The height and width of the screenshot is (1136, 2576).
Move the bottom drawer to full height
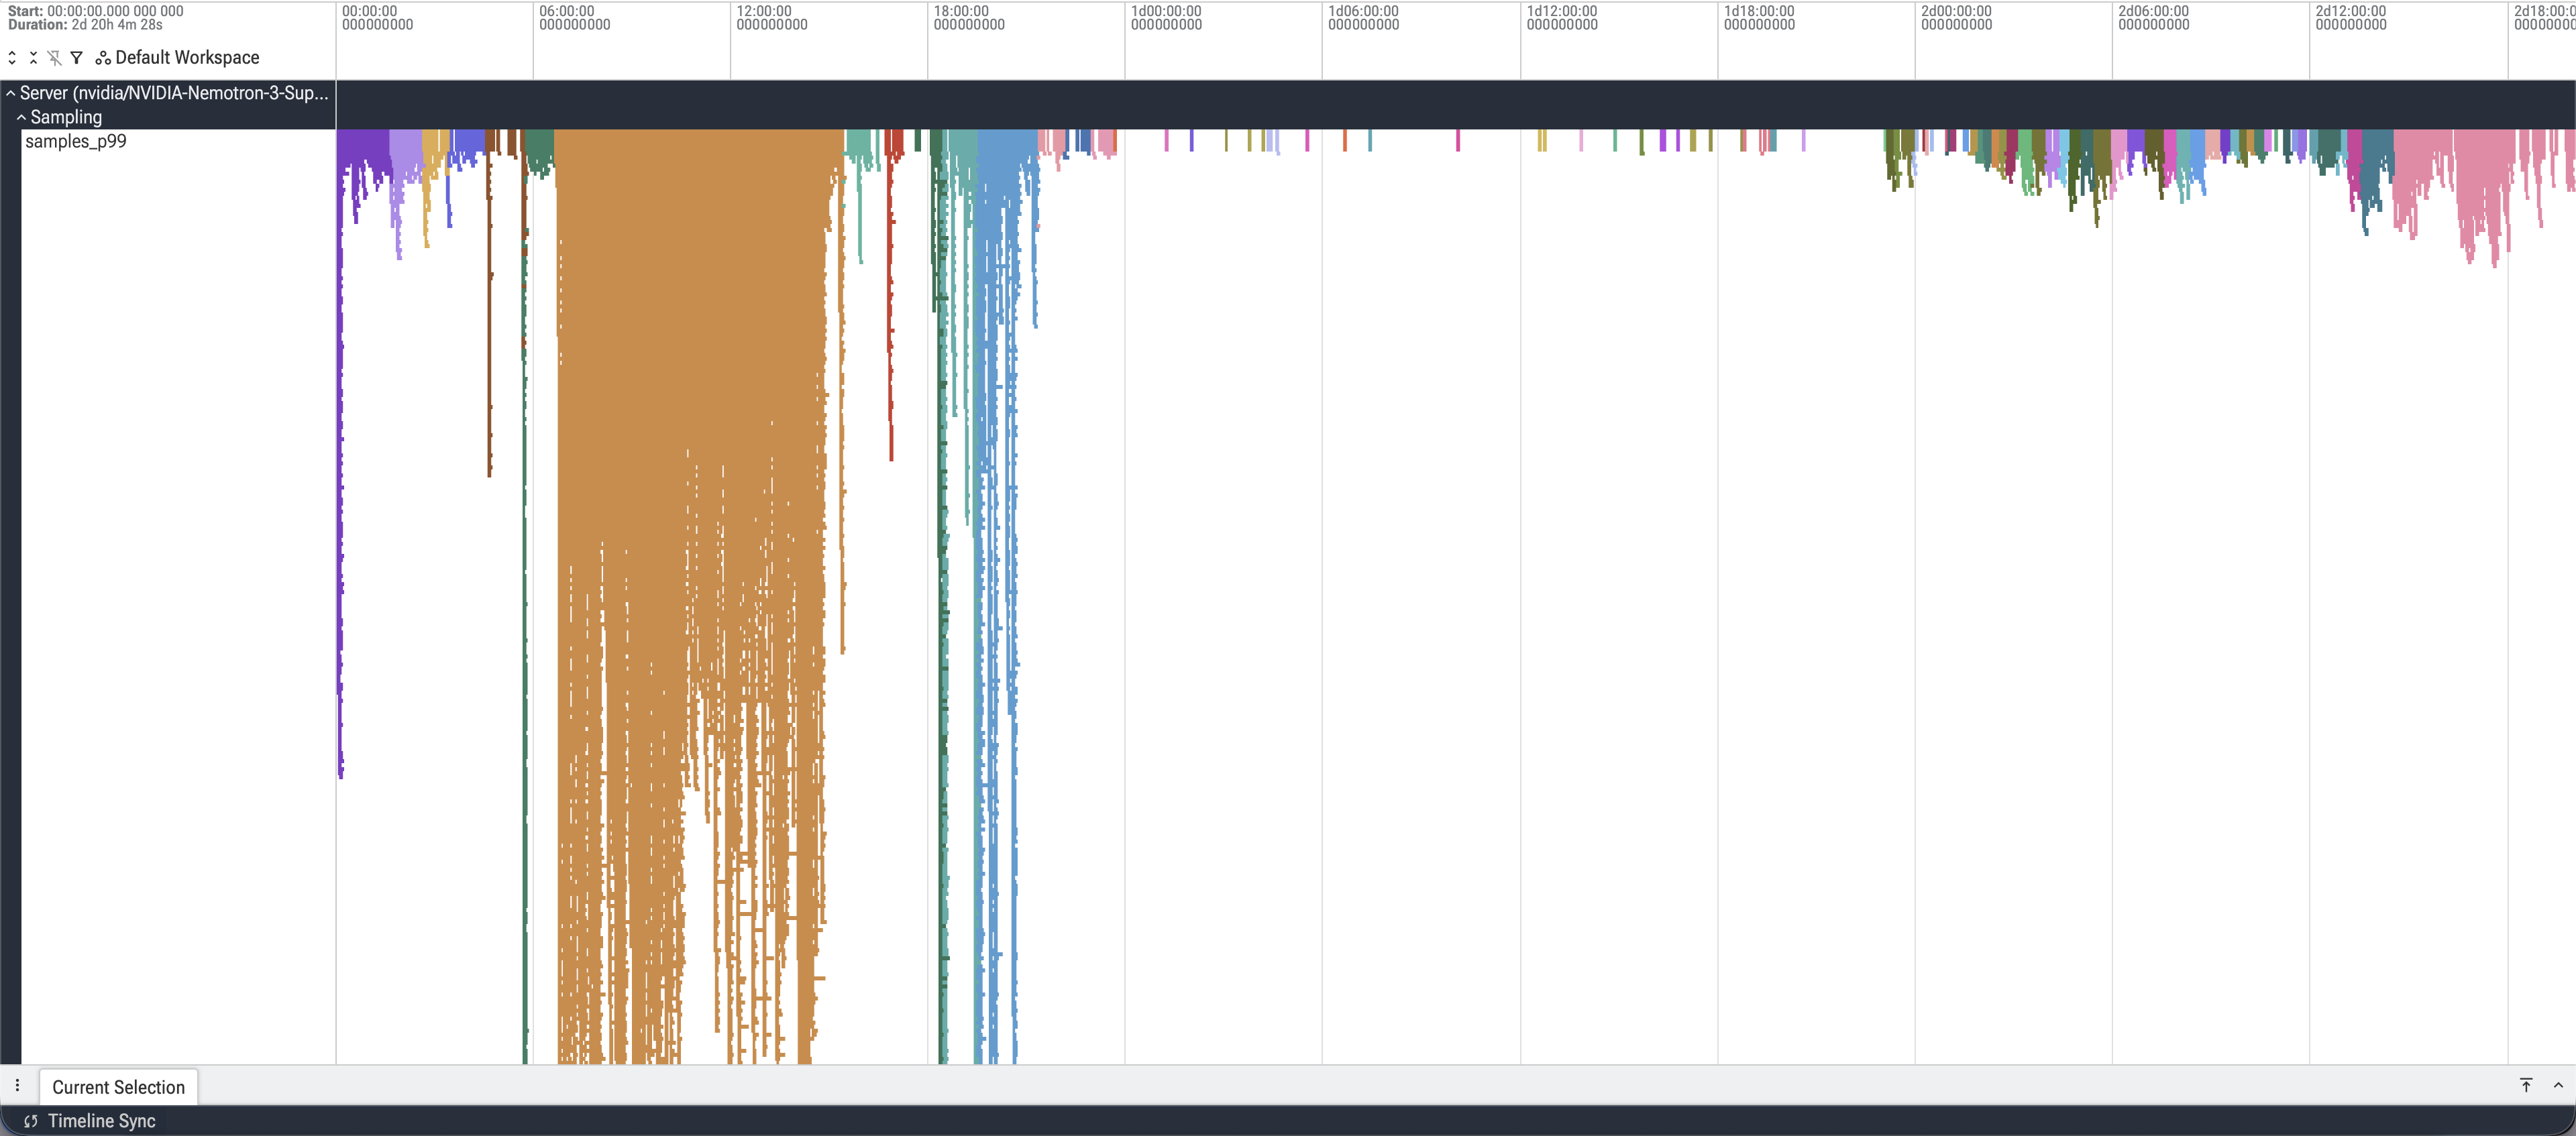coord(2526,1085)
